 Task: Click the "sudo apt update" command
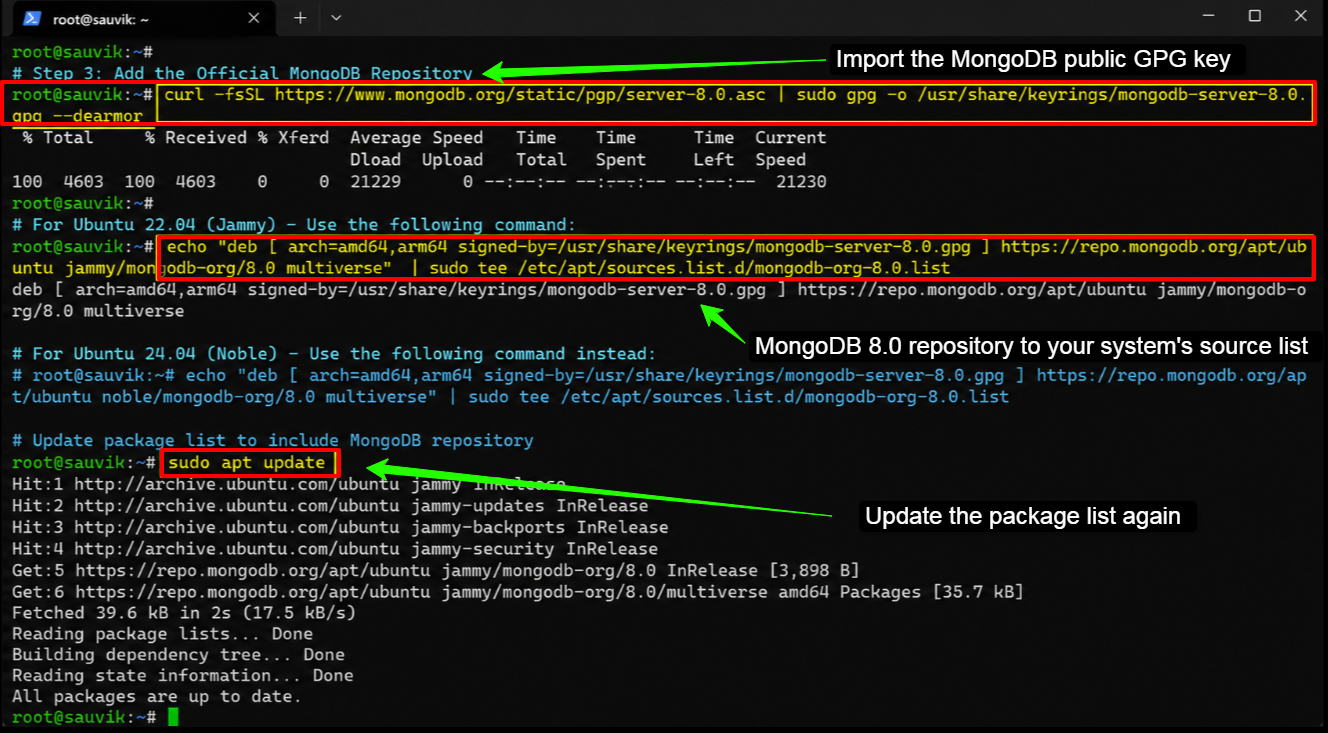[247, 463]
